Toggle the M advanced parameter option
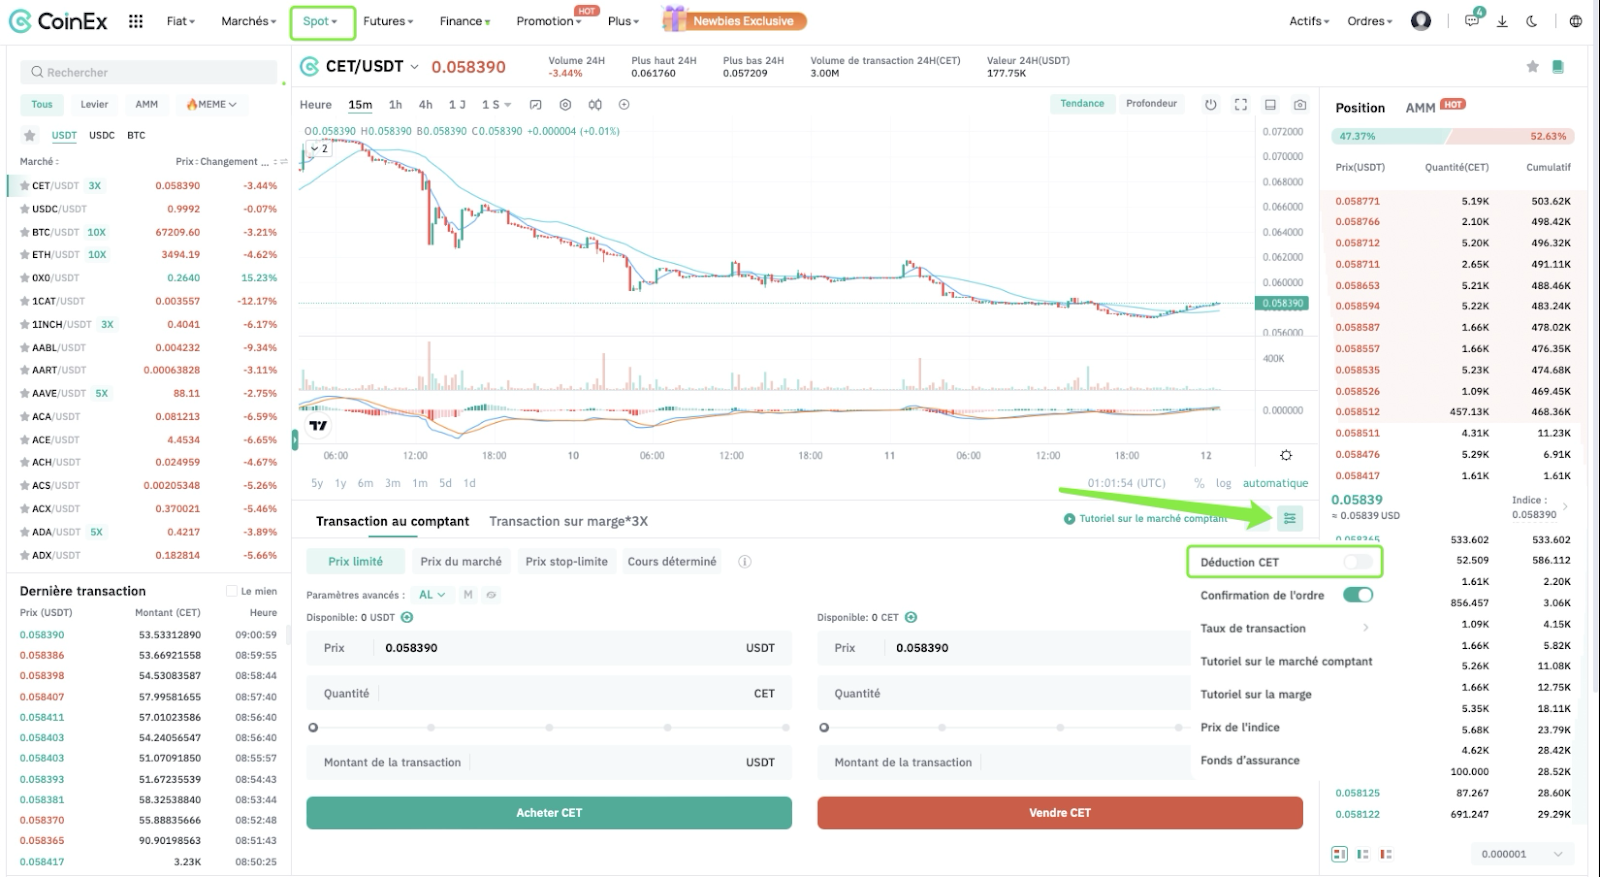The image size is (1600, 877). point(468,595)
